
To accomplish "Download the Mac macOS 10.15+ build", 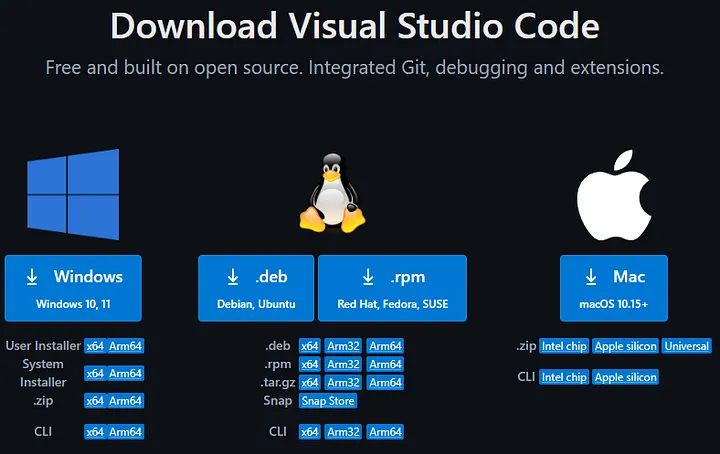I will [614, 288].
